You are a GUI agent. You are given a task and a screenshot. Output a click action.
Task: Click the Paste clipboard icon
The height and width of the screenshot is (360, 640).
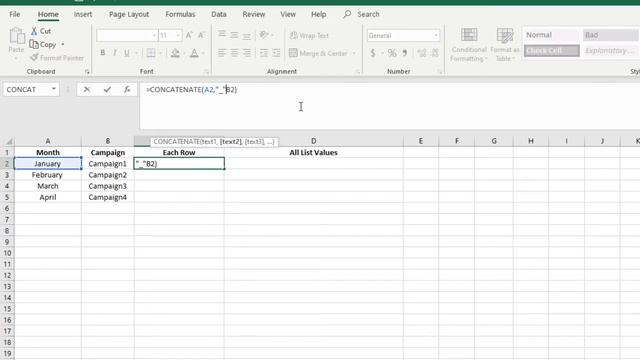(16, 36)
